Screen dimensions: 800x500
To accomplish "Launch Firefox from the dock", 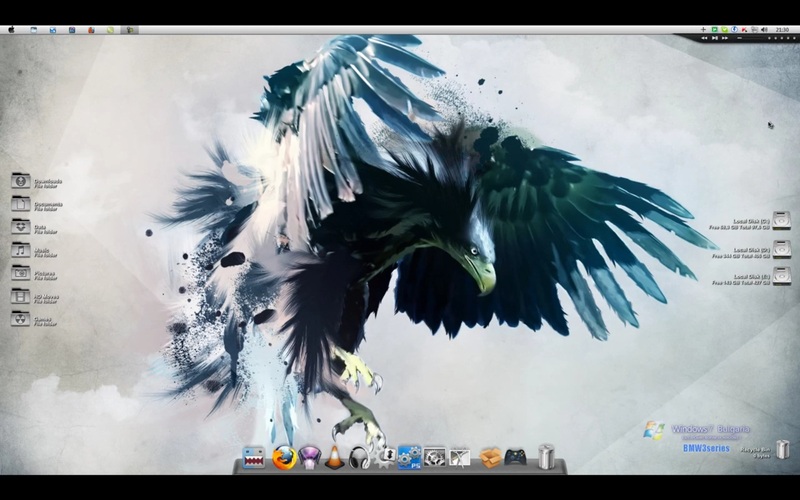I will point(284,457).
